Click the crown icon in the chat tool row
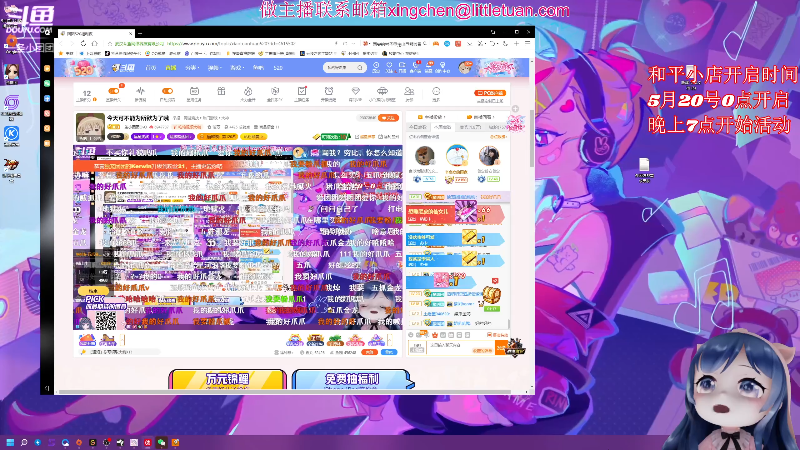Viewport: 800px width, 450px height. pyautogui.click(x=435, y=335)
